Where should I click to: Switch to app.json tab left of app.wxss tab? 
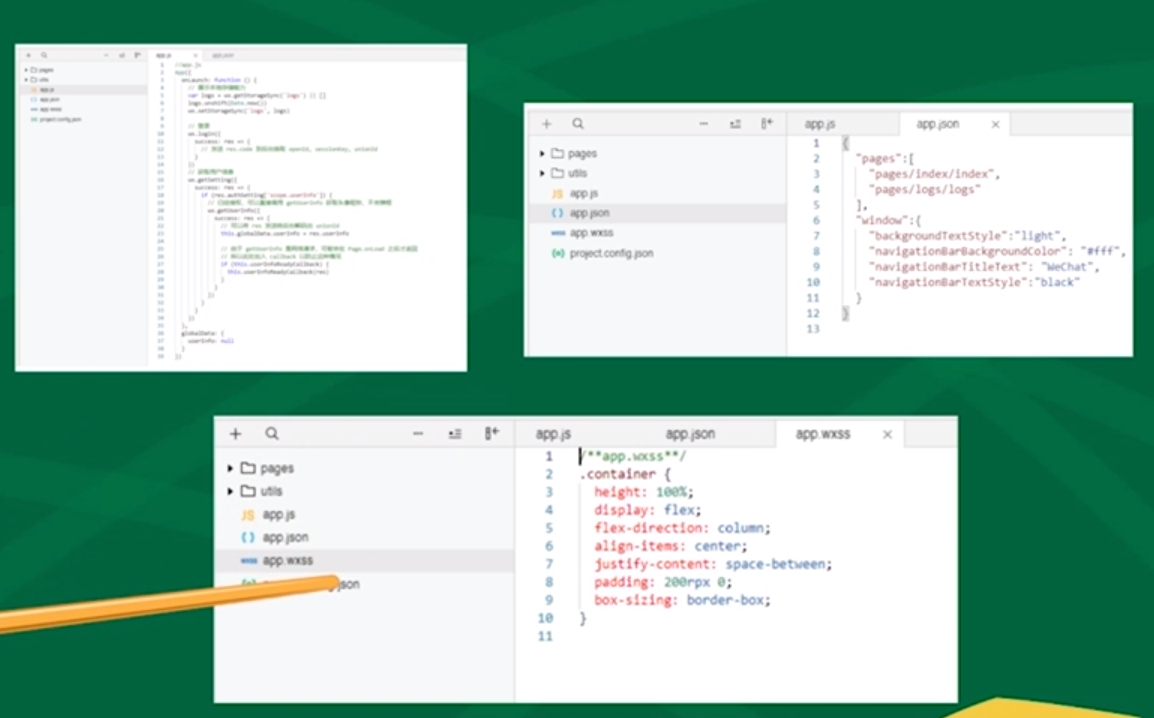[x=690, y=434]
